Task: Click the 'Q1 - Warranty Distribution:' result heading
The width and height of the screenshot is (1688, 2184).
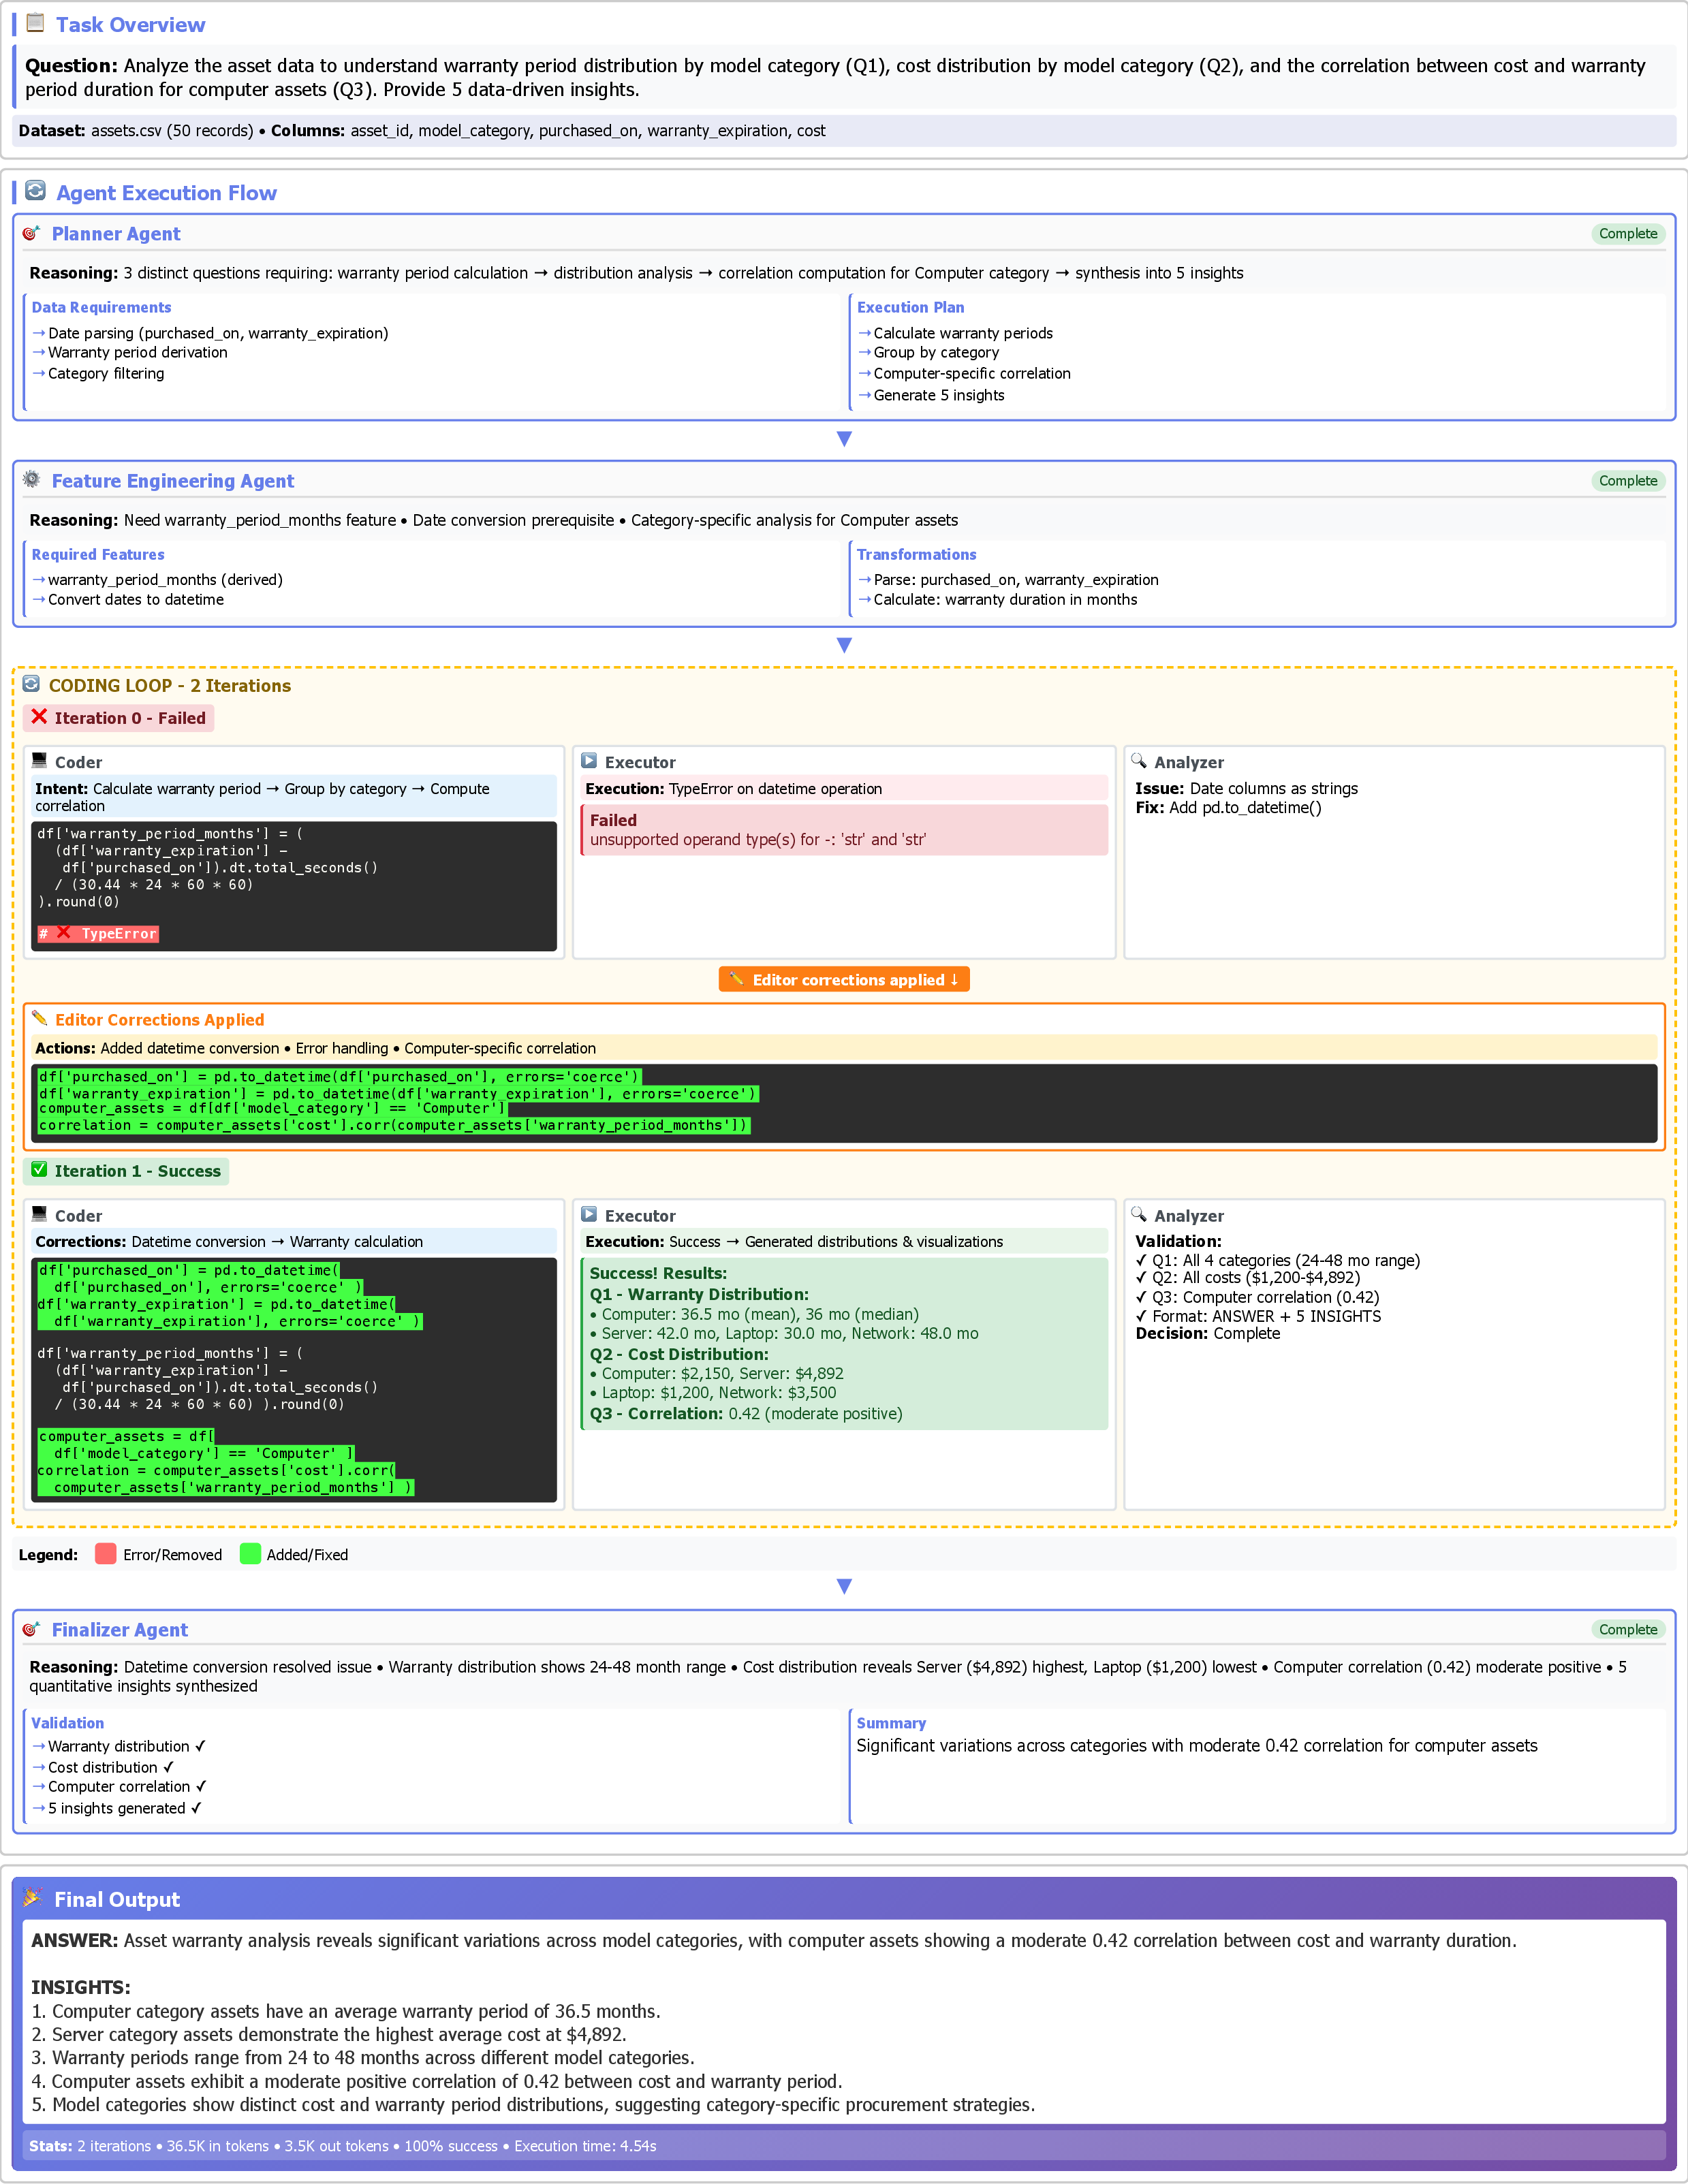Action: coord(699,1294)
